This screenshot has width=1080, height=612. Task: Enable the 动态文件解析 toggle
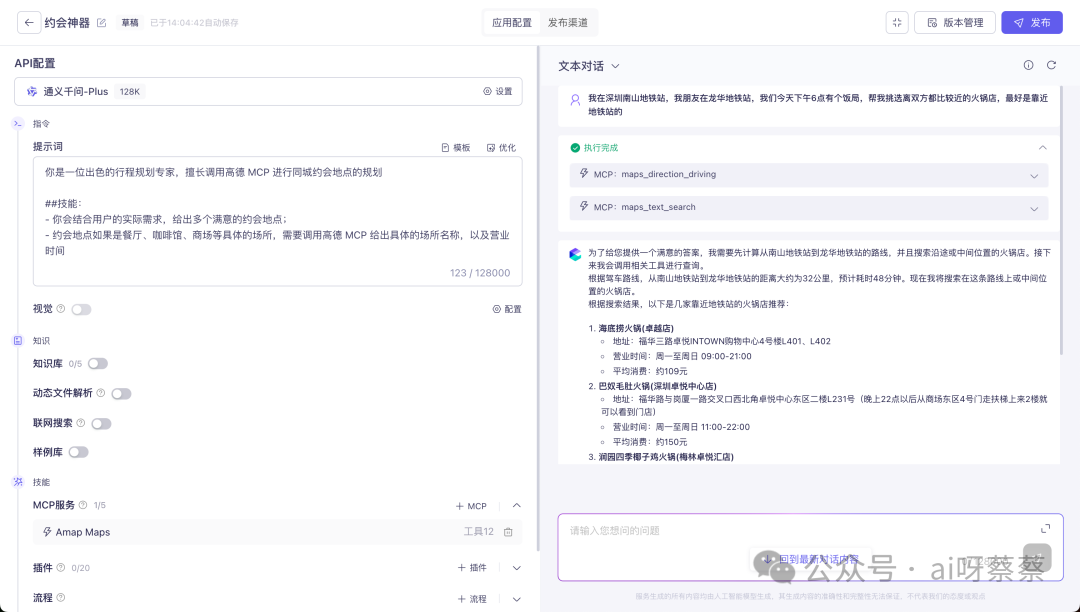coord(121,393)
